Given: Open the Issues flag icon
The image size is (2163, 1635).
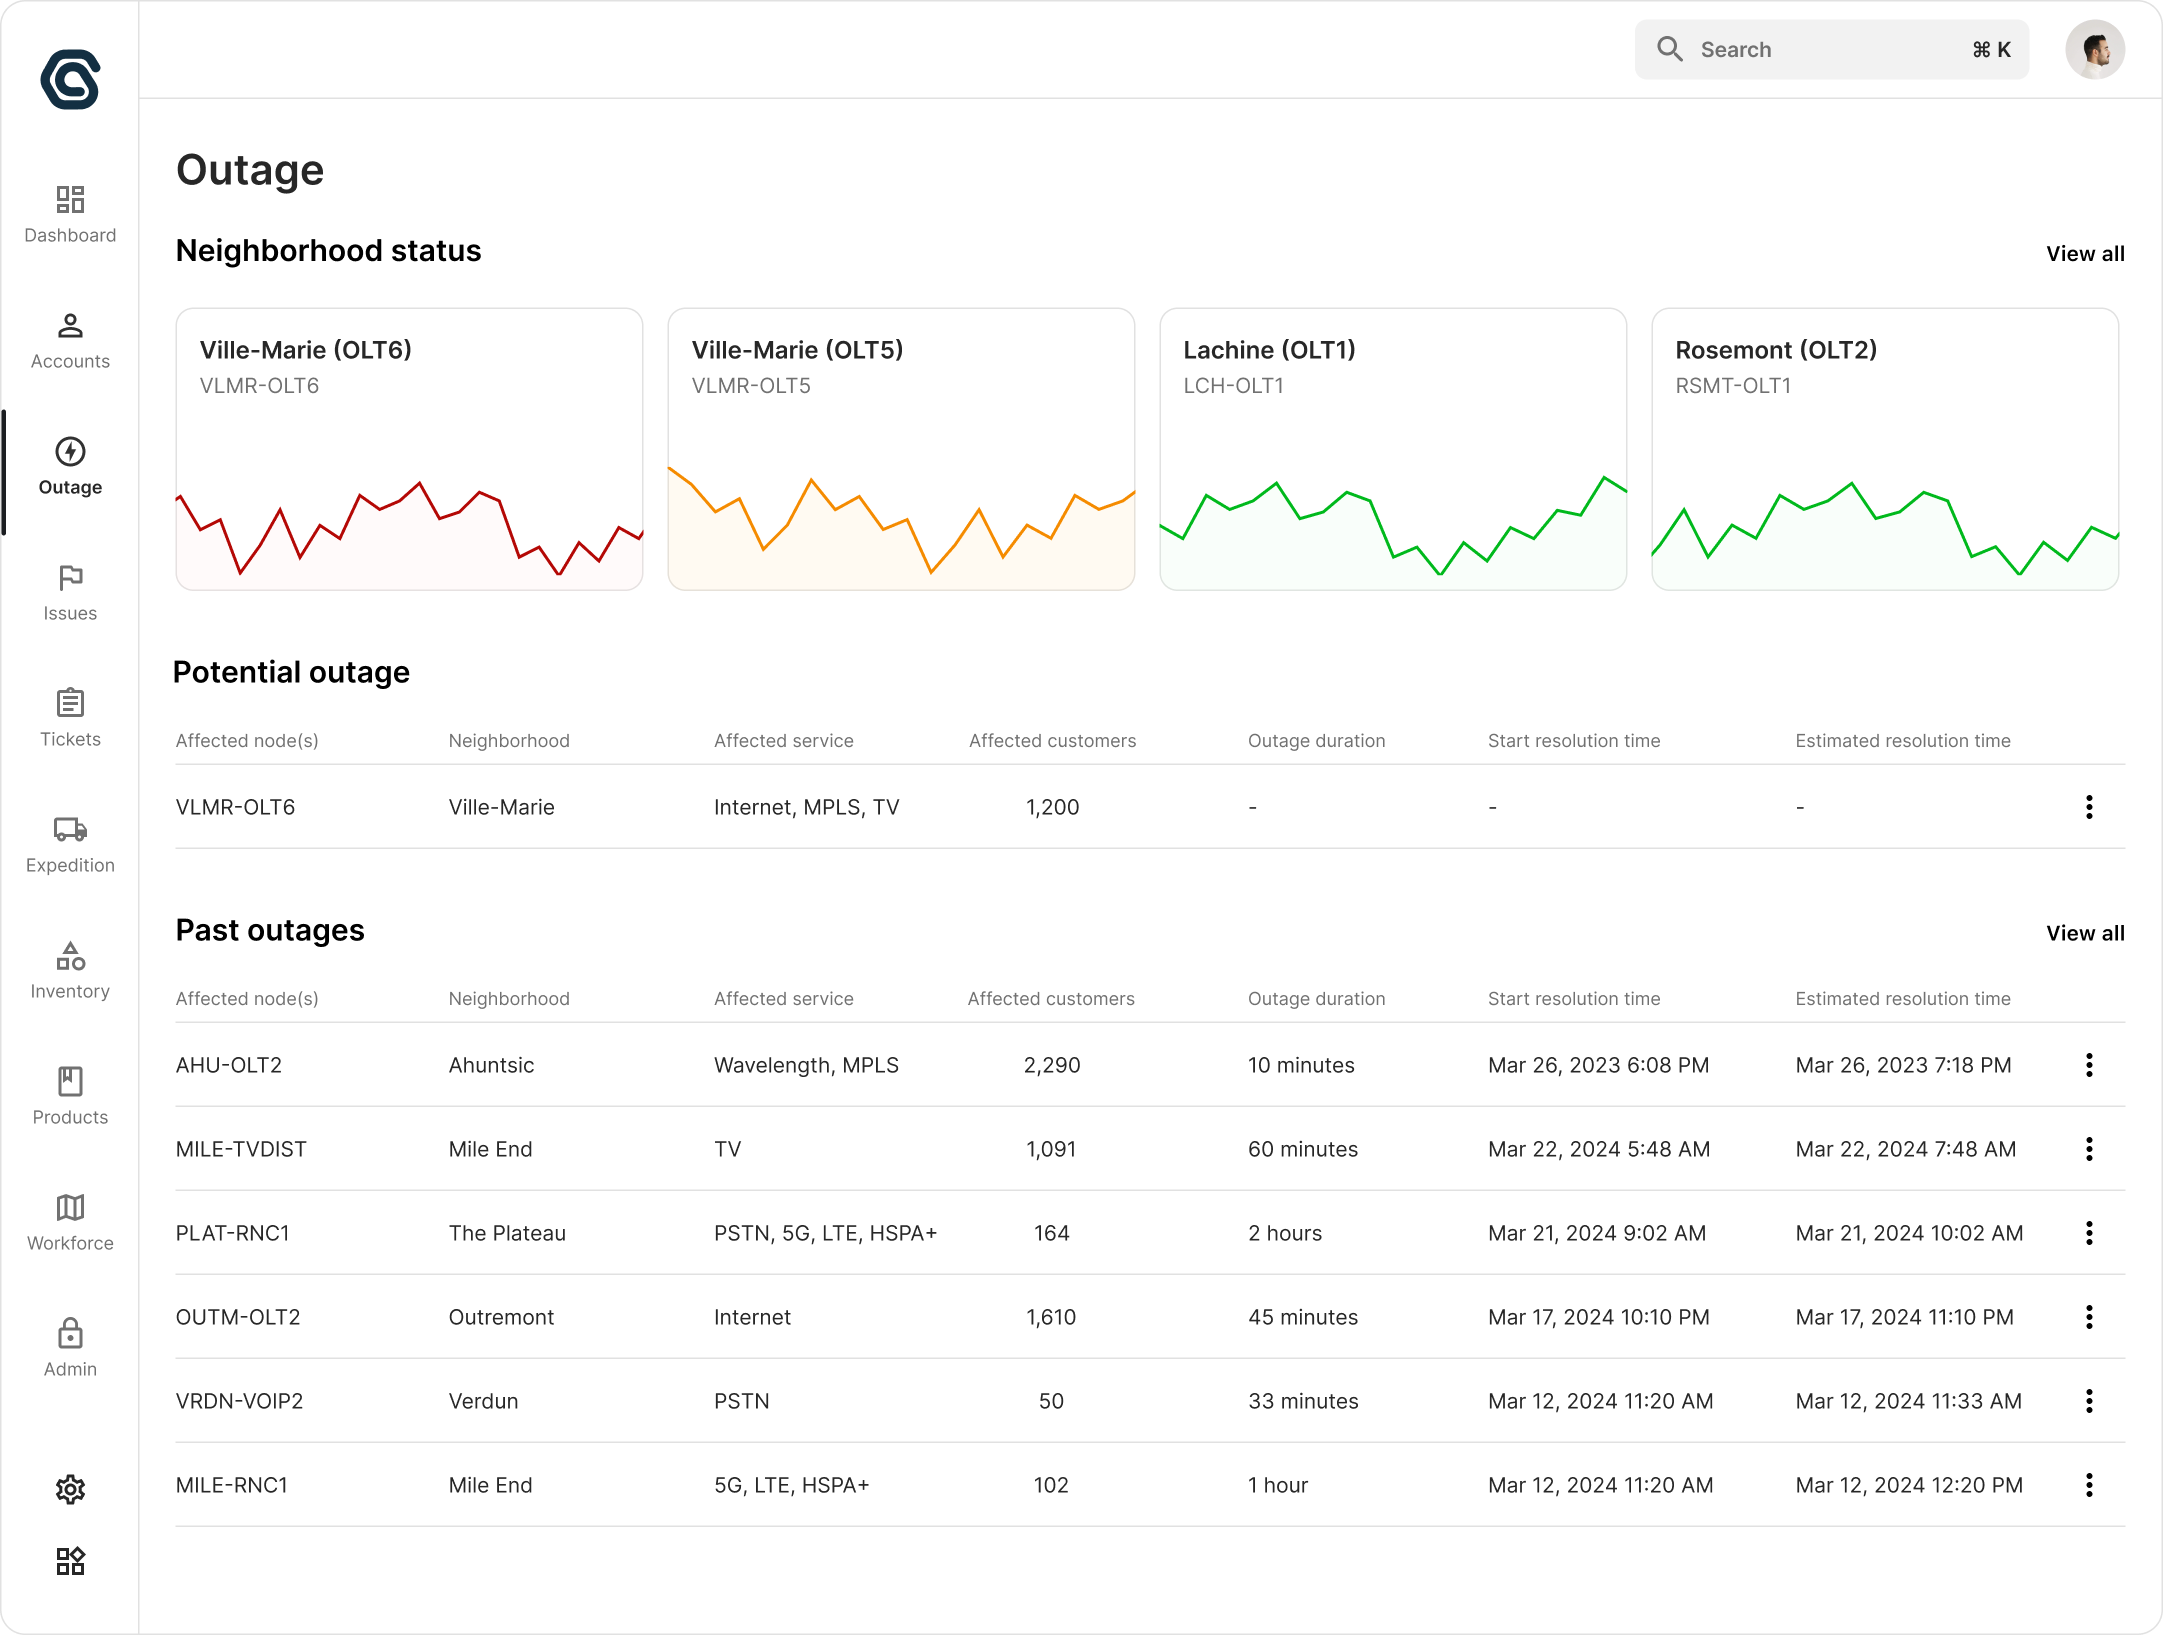Looking at the screenshot, I should point(70,578).
